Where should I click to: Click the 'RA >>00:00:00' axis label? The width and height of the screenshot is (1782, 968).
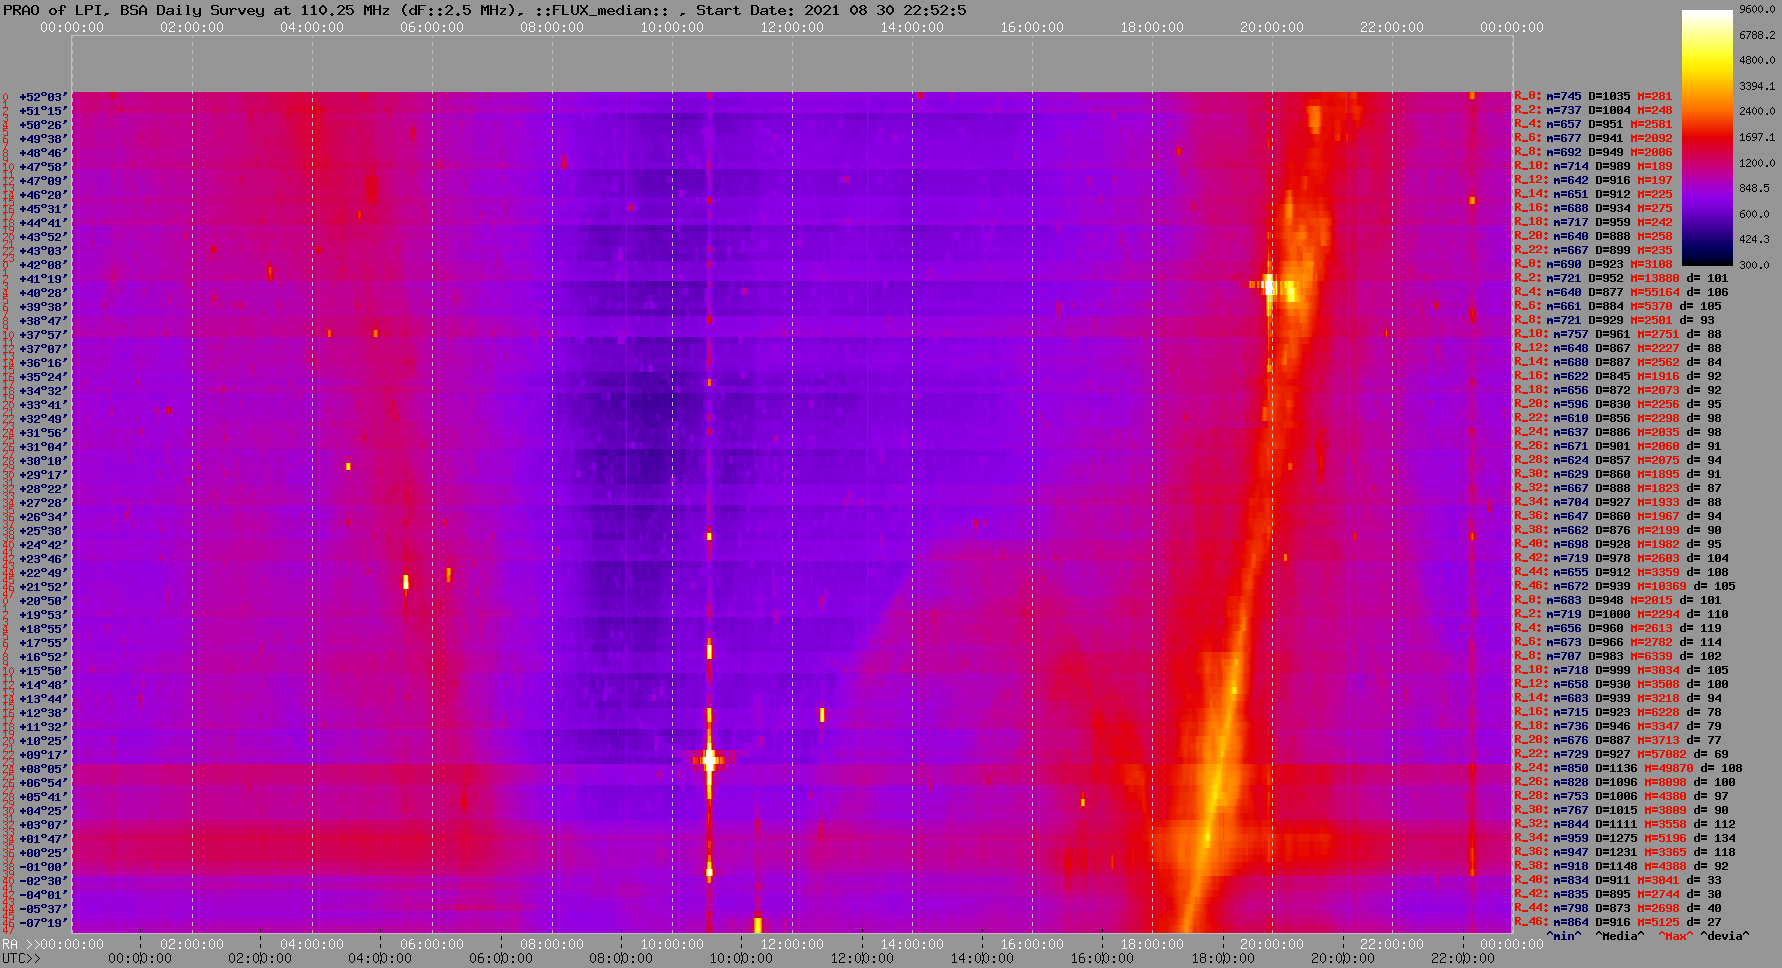[x=53, y=945]
